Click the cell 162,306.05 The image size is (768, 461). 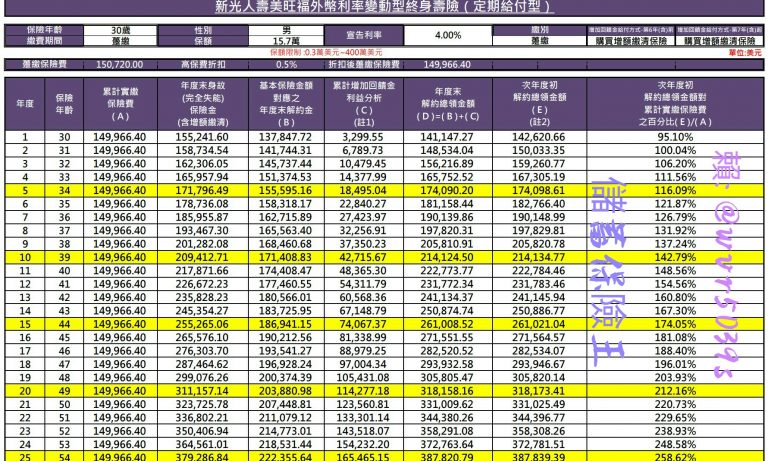pos(202,164)
